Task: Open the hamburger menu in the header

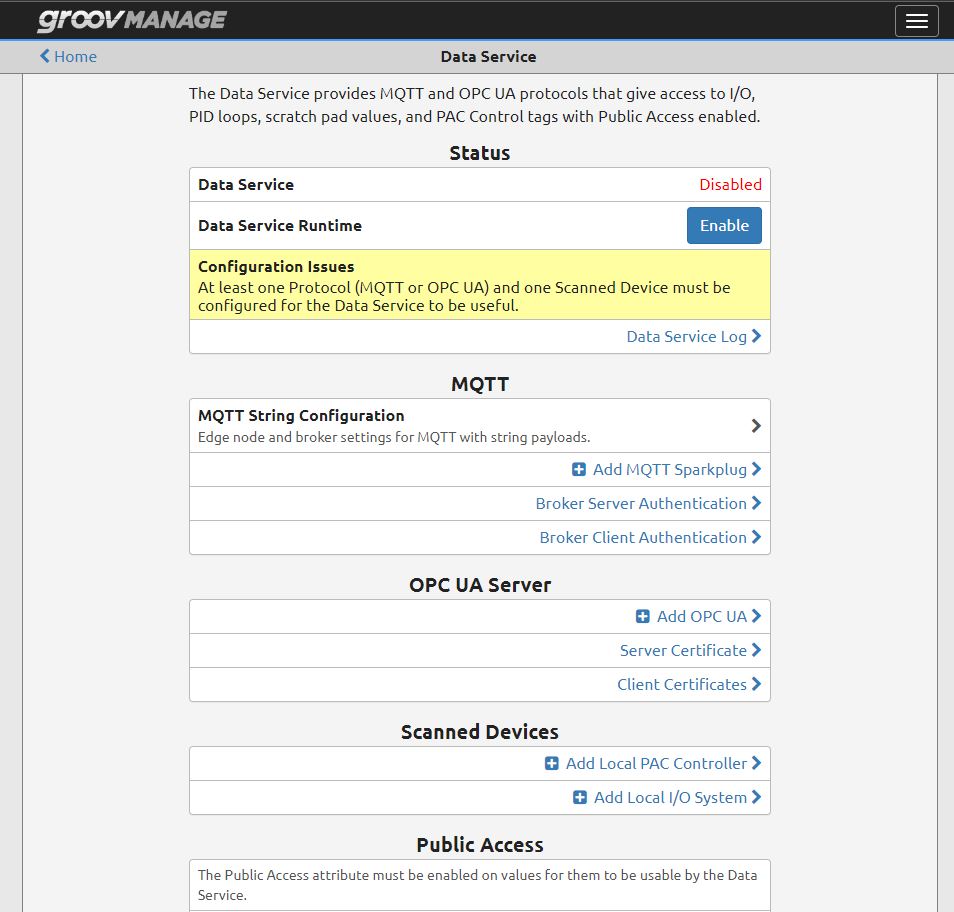Action: click(x=916, y=21)
